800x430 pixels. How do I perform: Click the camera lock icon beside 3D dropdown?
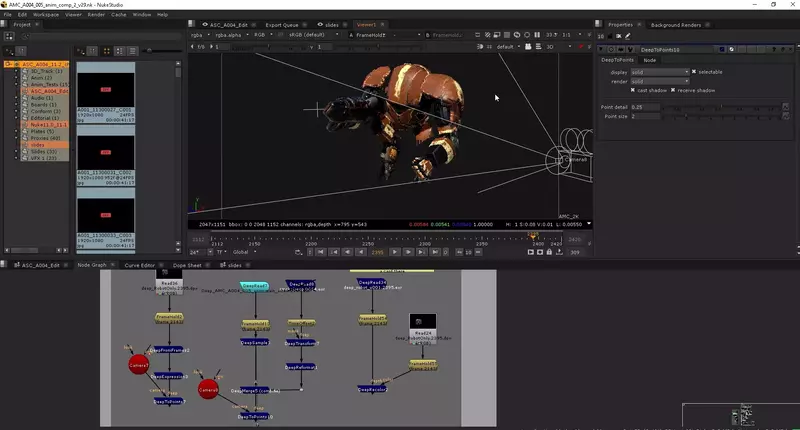coord(528,46)
